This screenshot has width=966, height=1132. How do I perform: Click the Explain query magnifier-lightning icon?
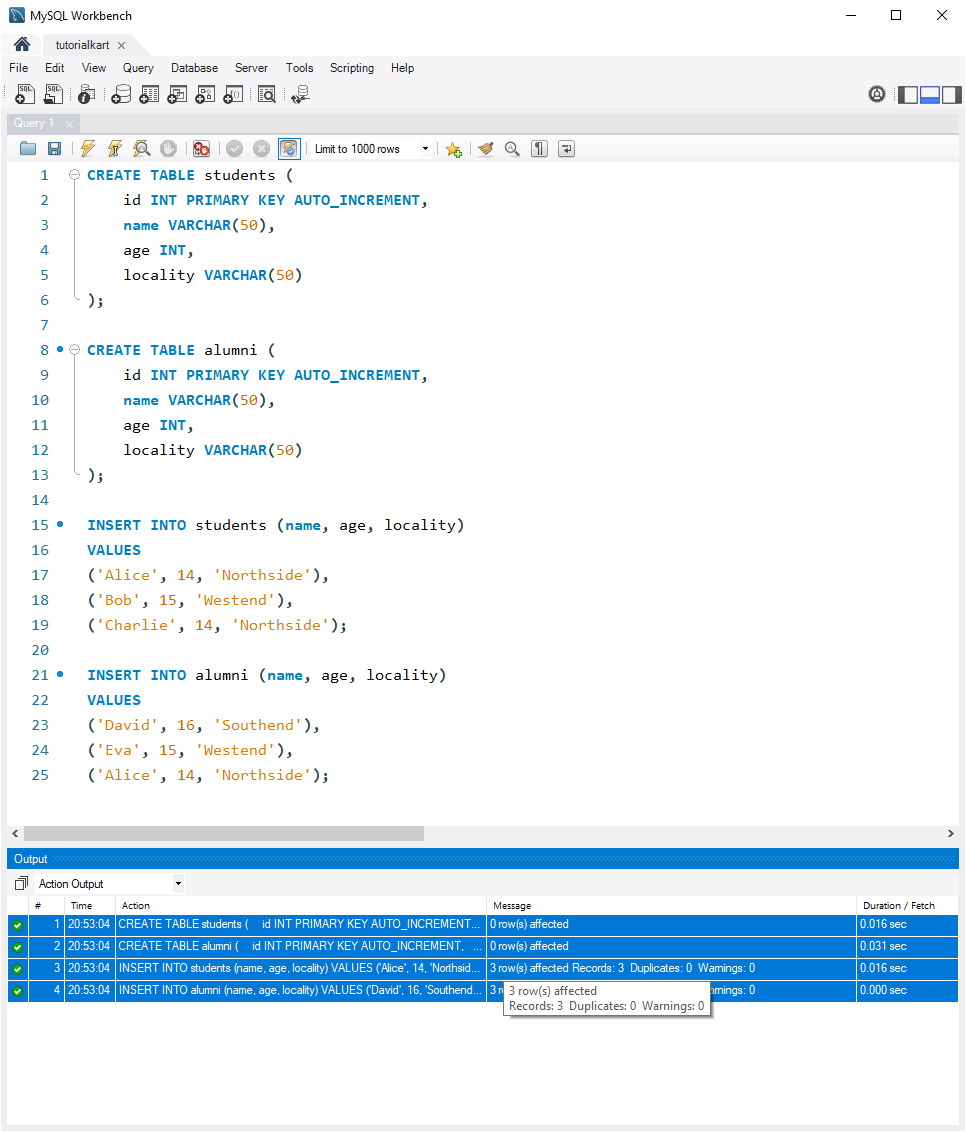[x=142, y=149]
